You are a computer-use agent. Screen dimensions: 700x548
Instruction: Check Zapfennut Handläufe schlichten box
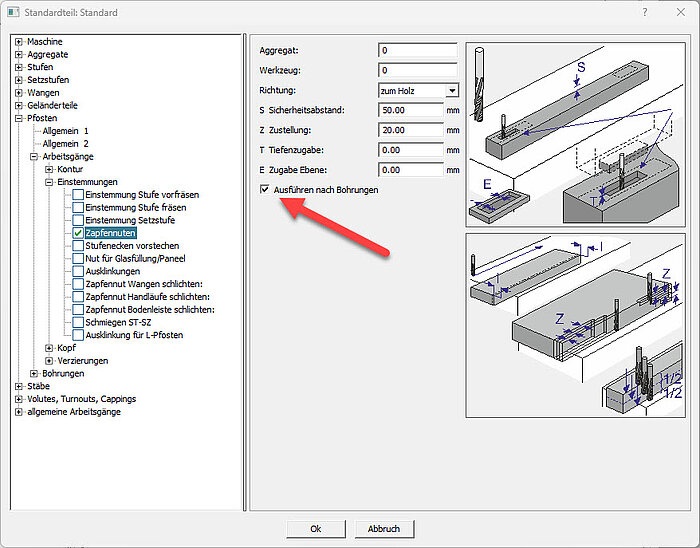click(x=78, y=297)
